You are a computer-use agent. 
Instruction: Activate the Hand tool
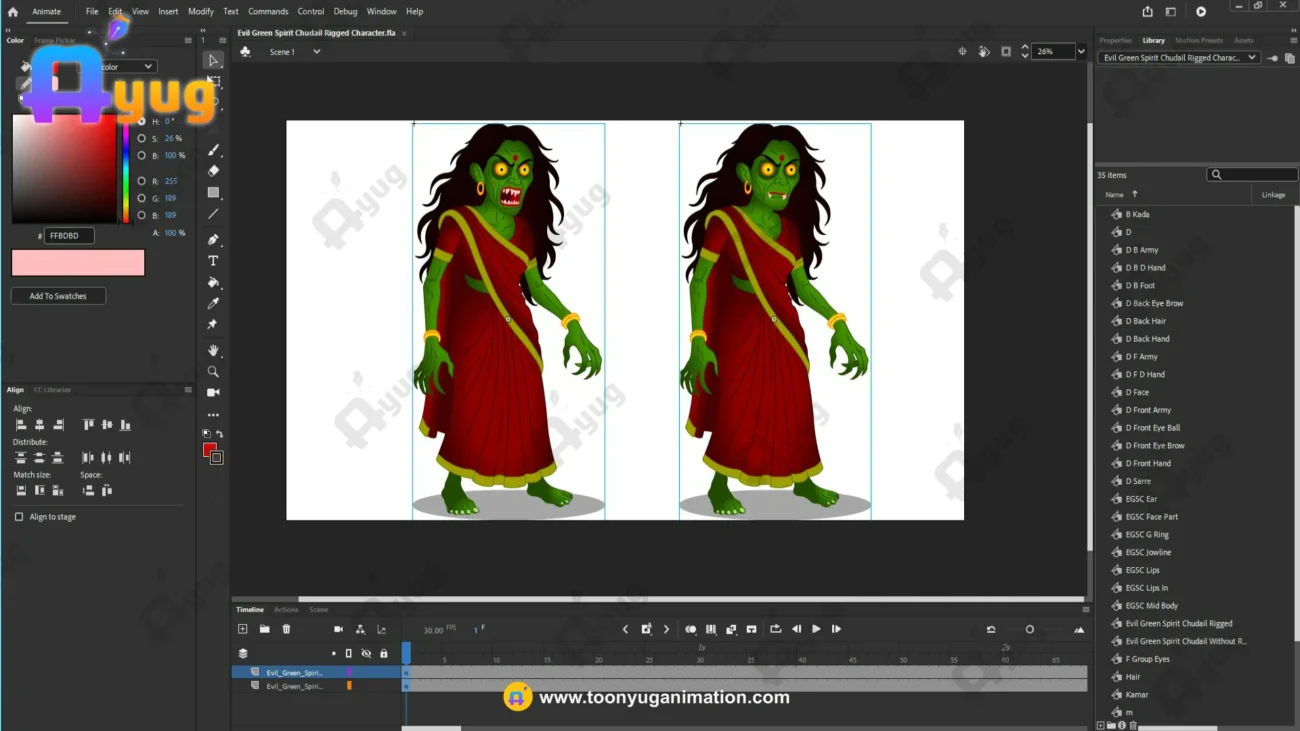tap(213, 351)
